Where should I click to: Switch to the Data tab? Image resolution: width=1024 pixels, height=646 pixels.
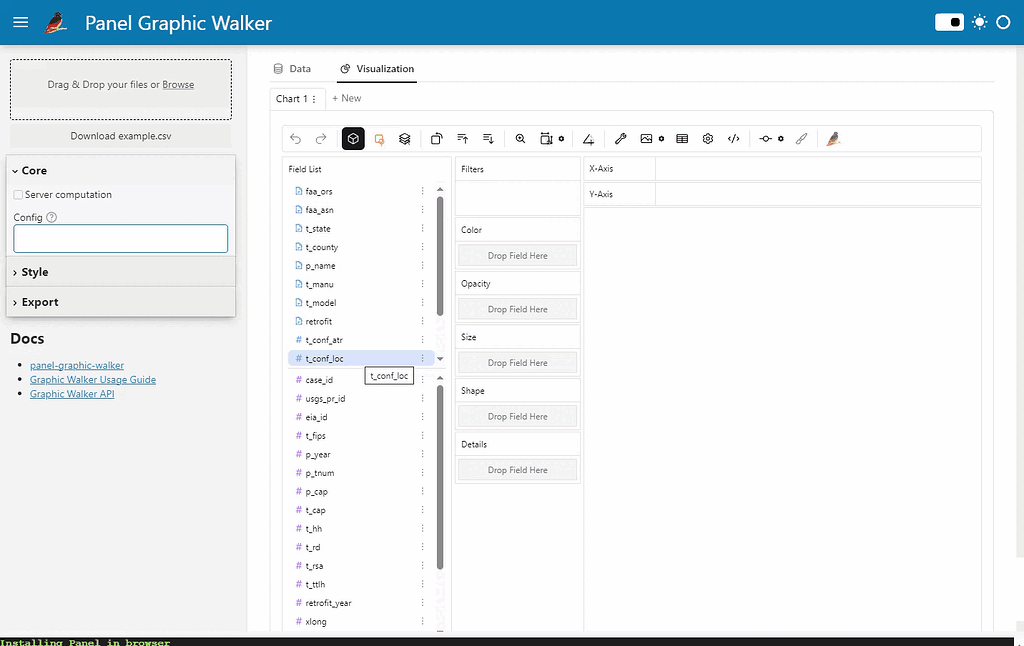click(292, 69)
